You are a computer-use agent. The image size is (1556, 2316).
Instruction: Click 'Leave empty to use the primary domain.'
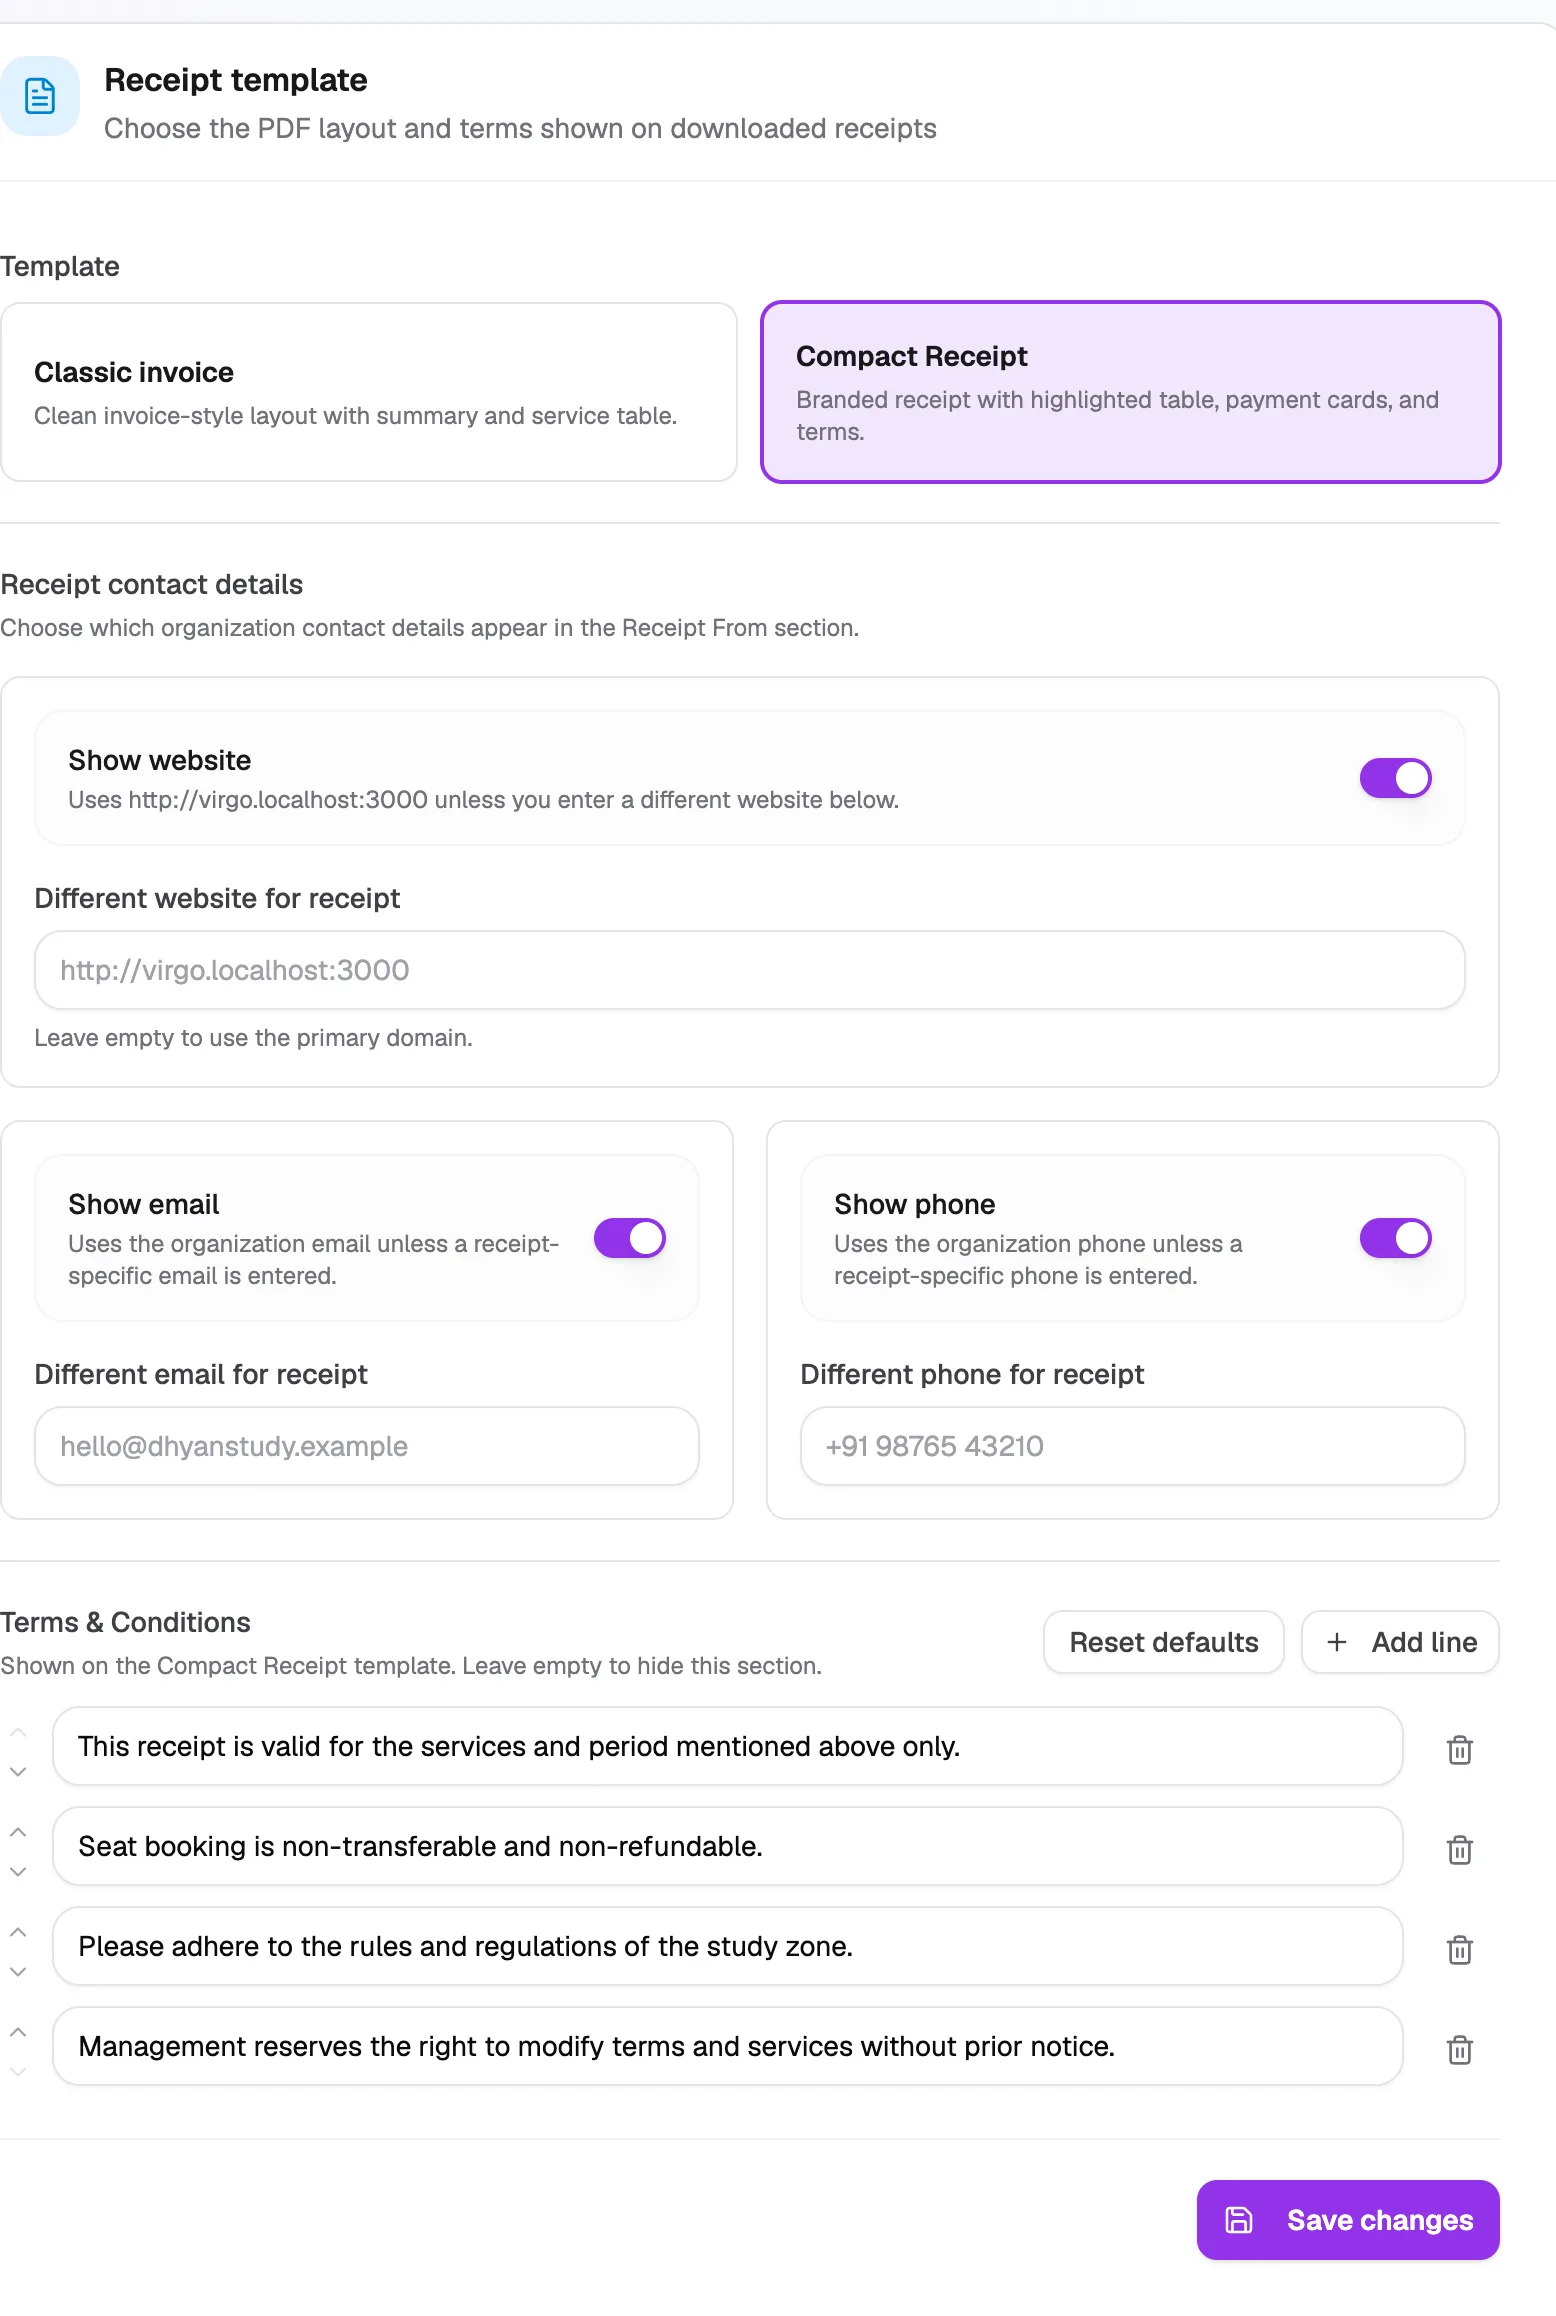[x=253, y=1038]
